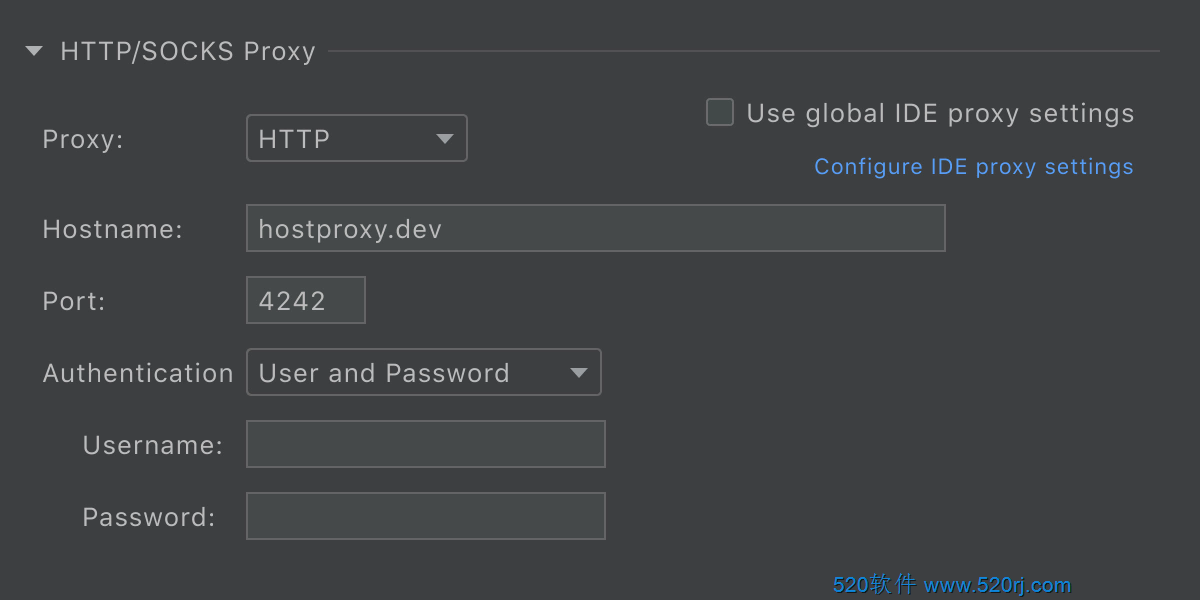Viewport: 1200px width, 600px height.
Task: Click the Proxy: label
Action: (83, 139)
